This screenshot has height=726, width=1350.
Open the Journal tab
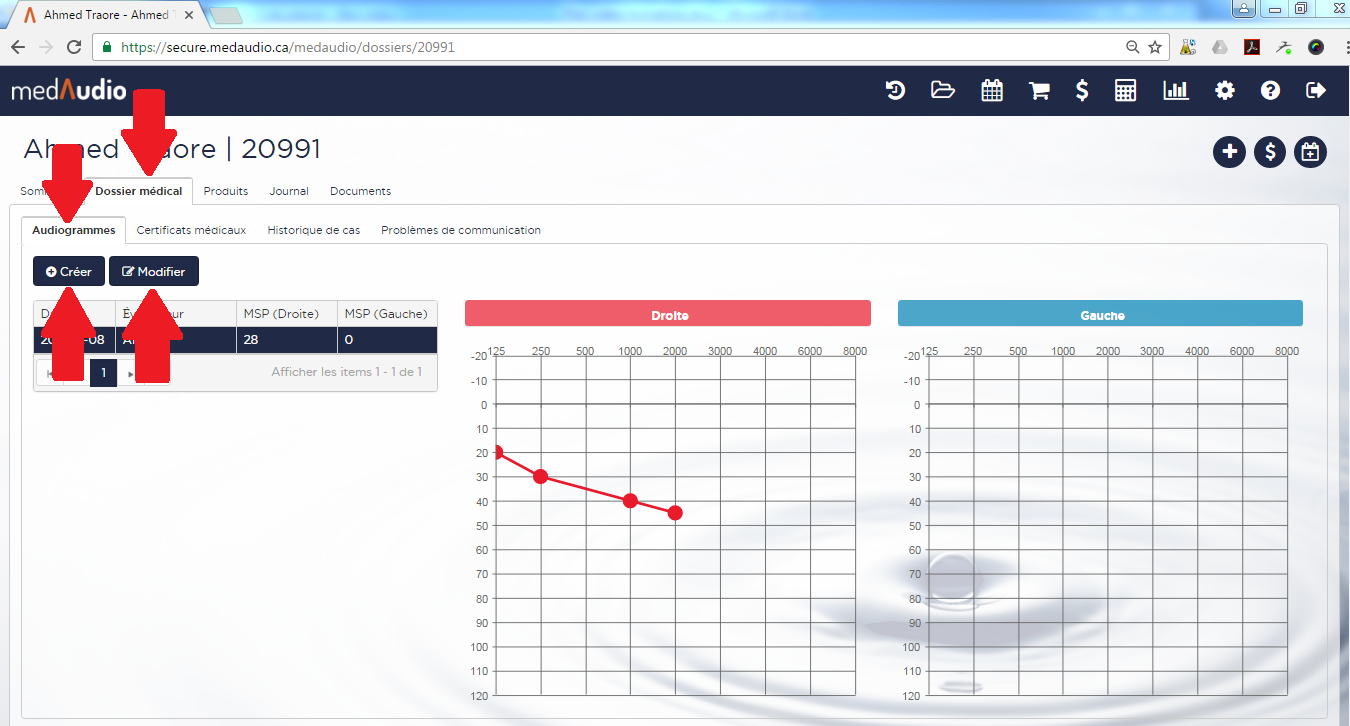(289, 191)
